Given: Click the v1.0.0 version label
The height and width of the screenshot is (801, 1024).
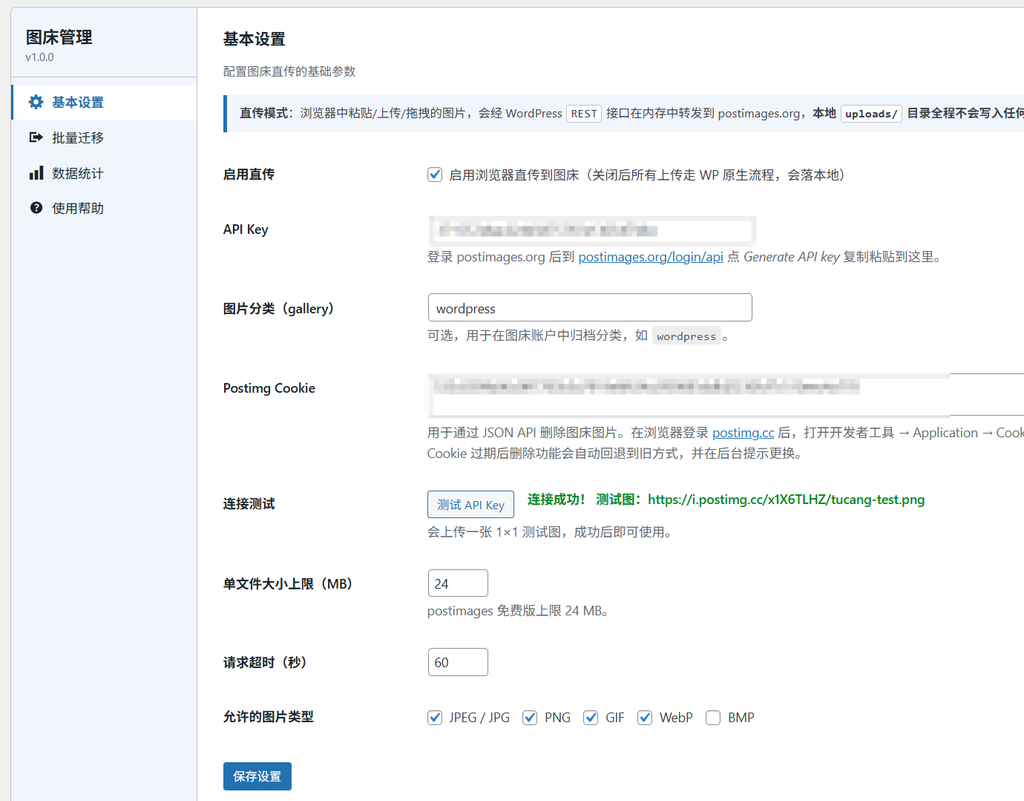Looking at the screenshot, I should tap(40, 57).
